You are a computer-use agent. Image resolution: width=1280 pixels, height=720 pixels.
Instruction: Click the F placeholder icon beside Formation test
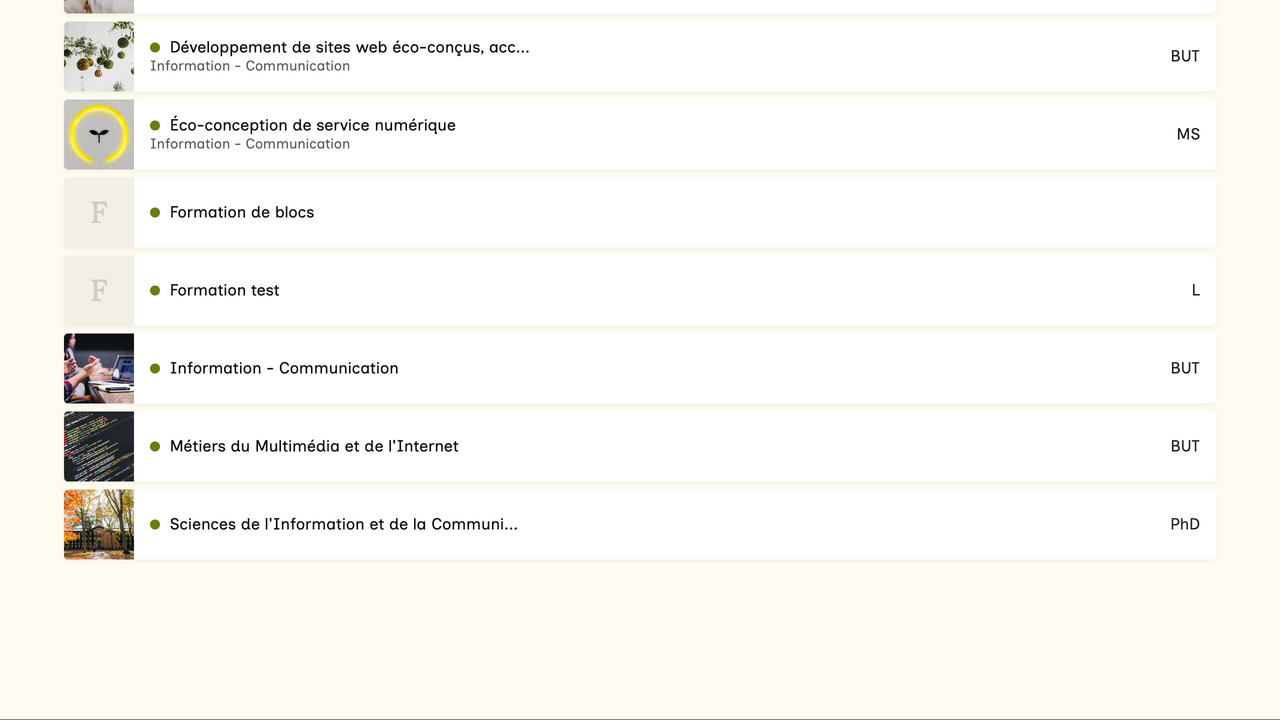99,290
